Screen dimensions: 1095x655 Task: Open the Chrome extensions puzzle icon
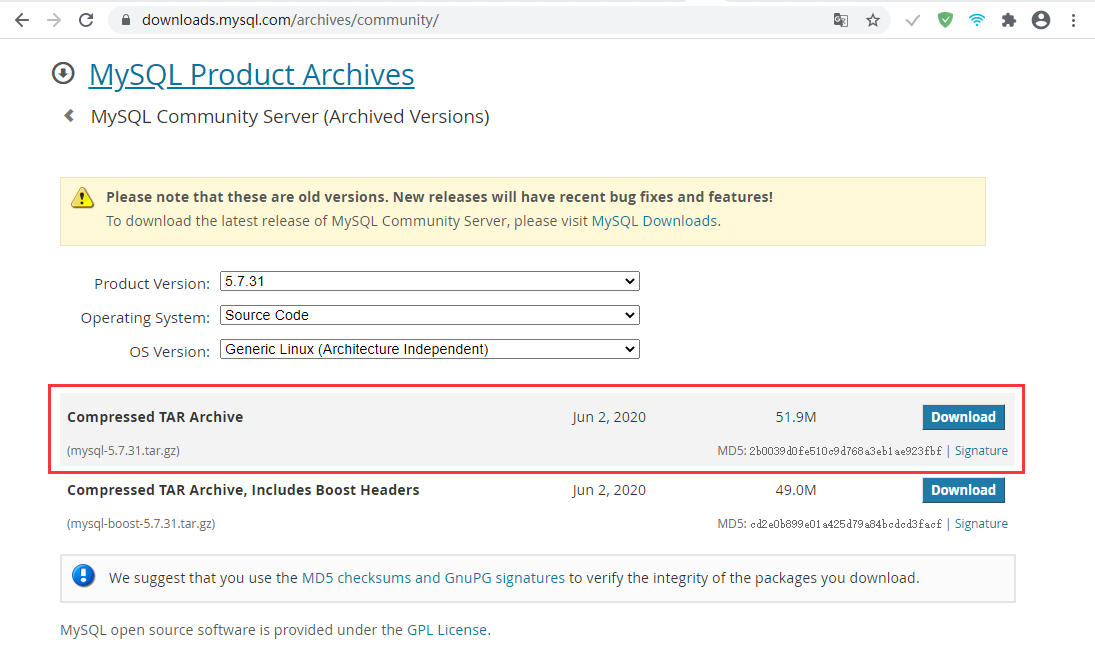pyautogui.click(x=1009, y=20)
